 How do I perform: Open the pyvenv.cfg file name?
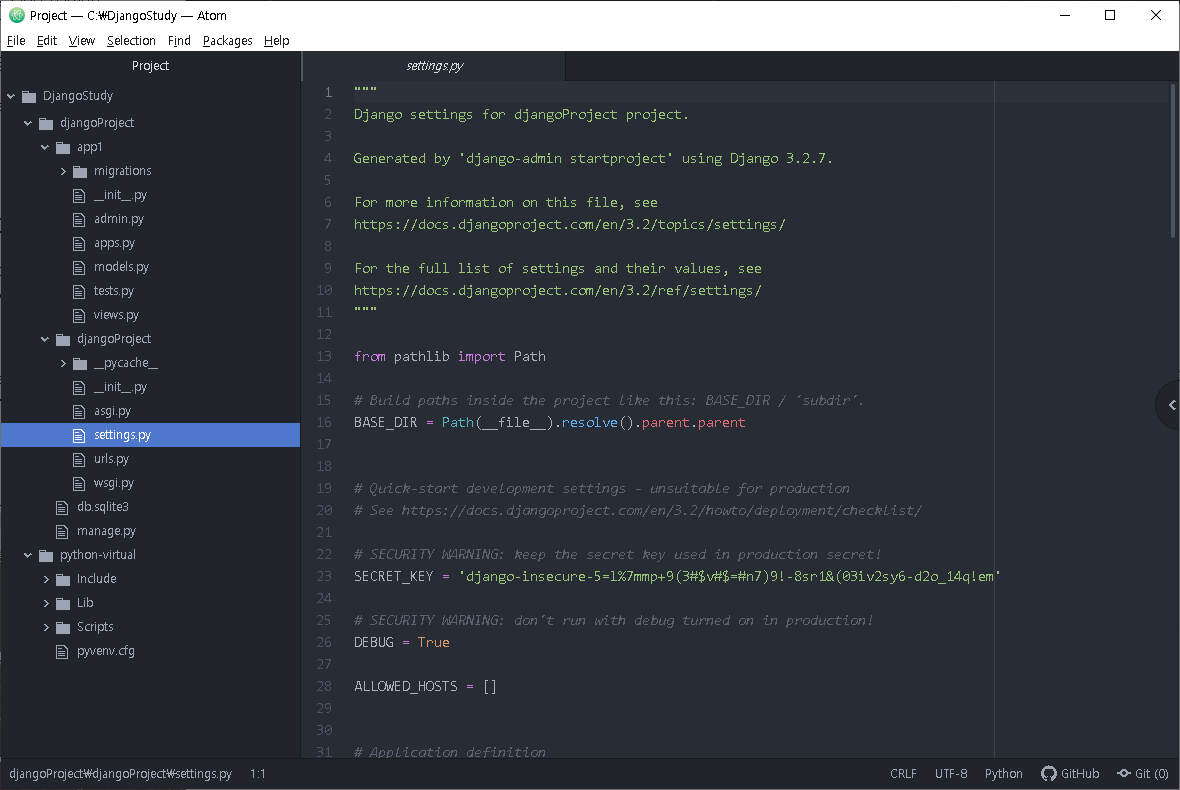click(x=105, y=652)
